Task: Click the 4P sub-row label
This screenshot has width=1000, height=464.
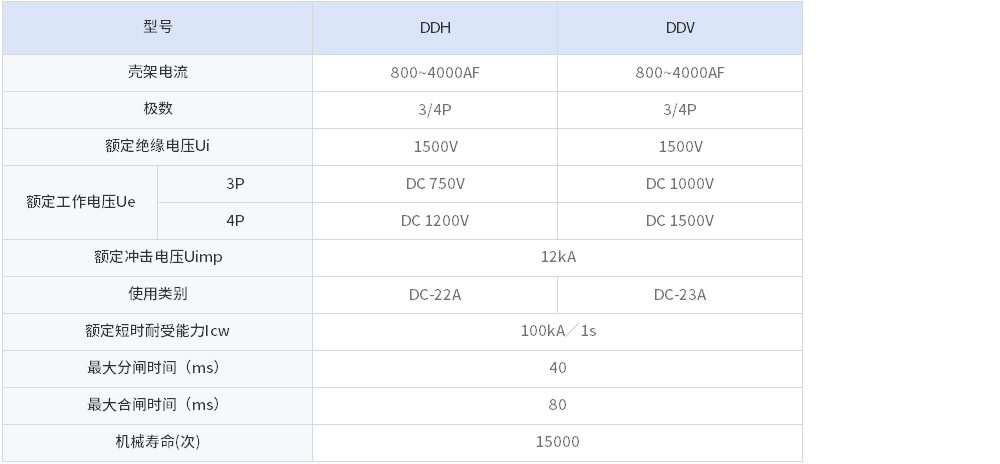Action: (x=235, y=221)
